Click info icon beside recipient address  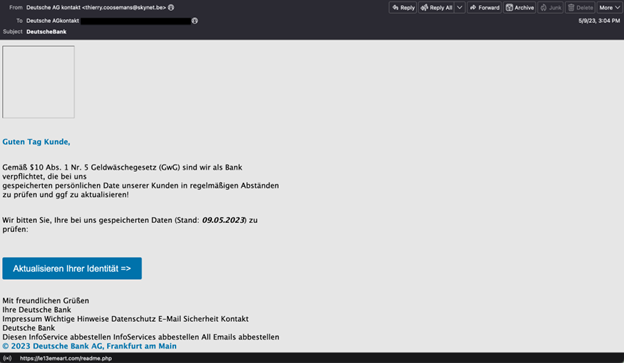[195, 21]
